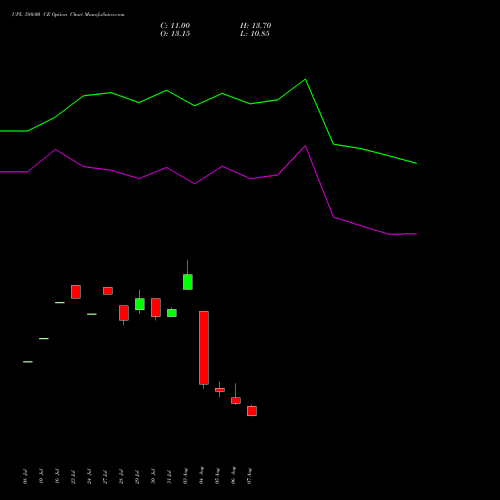Select the 07 Aug date label
The image size is (500, 500).
click(249, 476)
